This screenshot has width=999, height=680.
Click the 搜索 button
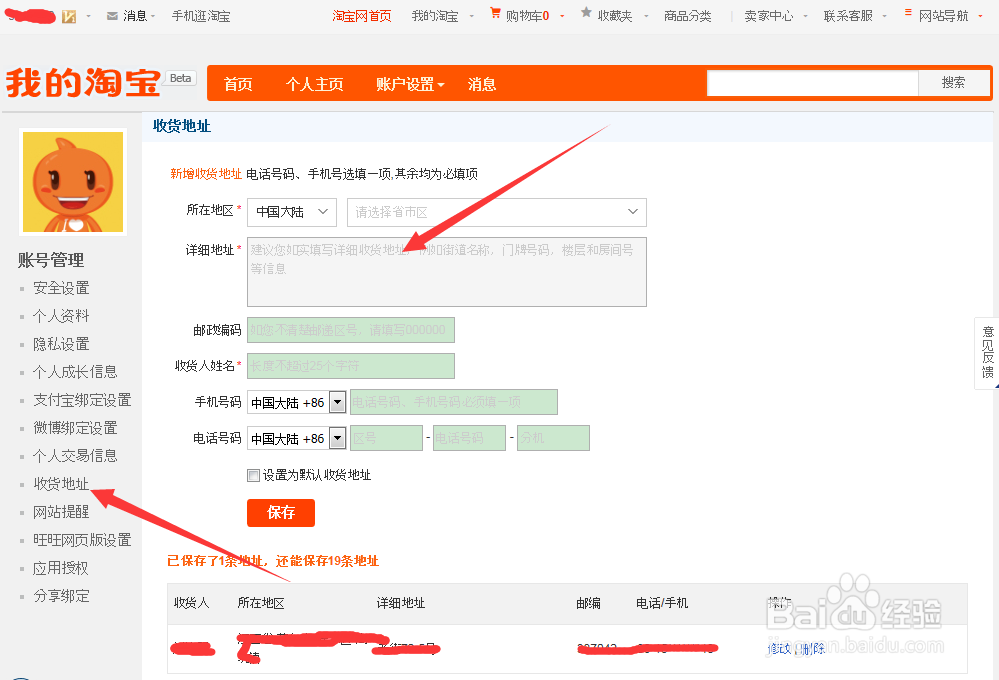954,83
